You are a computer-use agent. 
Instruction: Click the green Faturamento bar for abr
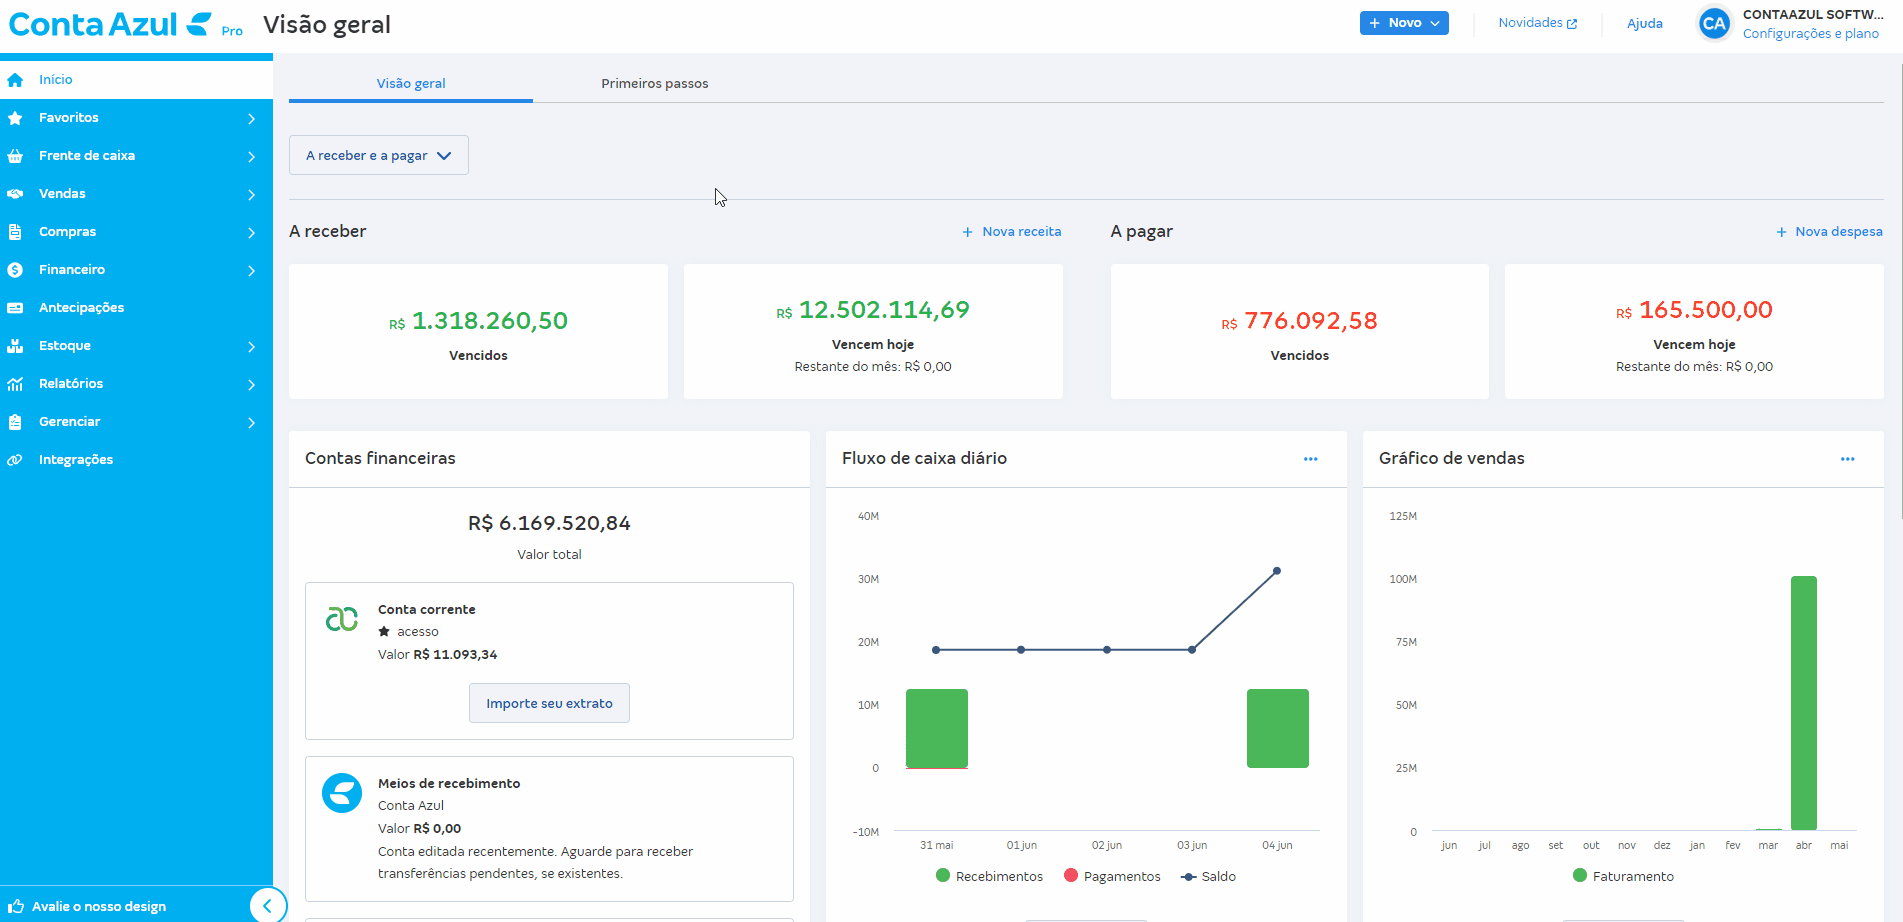pos(1803,702)
